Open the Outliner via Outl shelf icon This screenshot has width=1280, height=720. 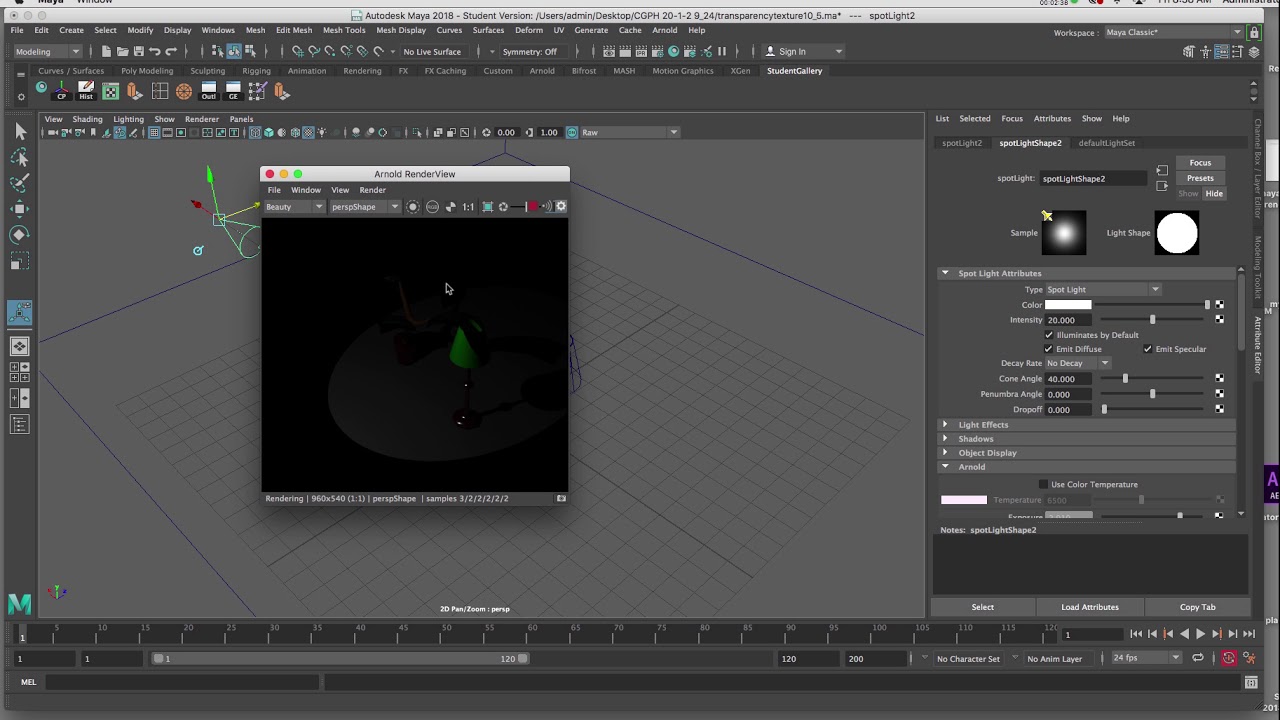click(208, 91)
